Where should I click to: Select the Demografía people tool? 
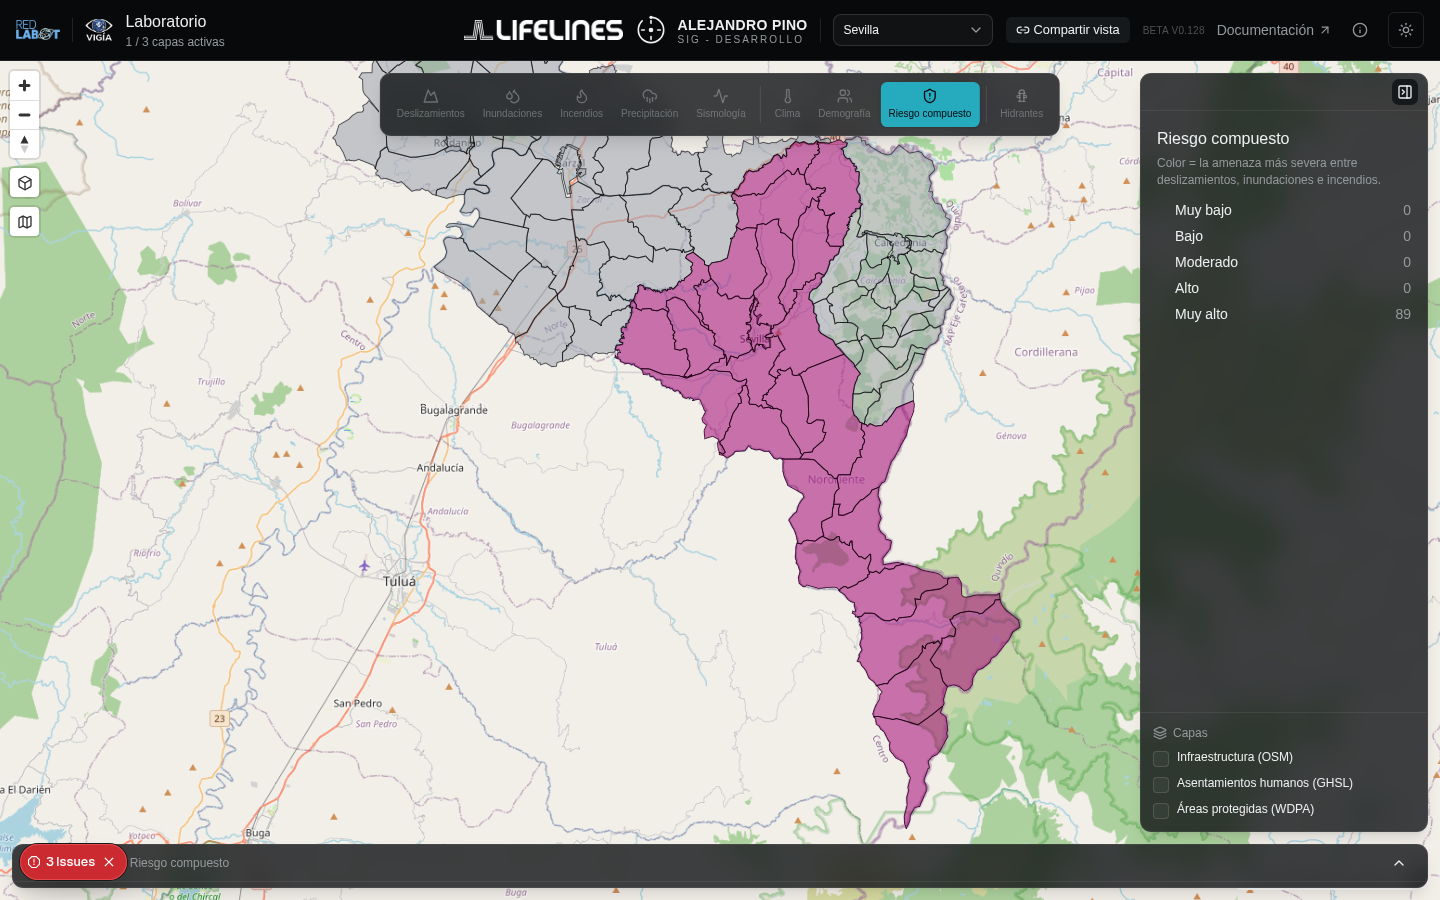pyautogui.click(x=844, y=104)
